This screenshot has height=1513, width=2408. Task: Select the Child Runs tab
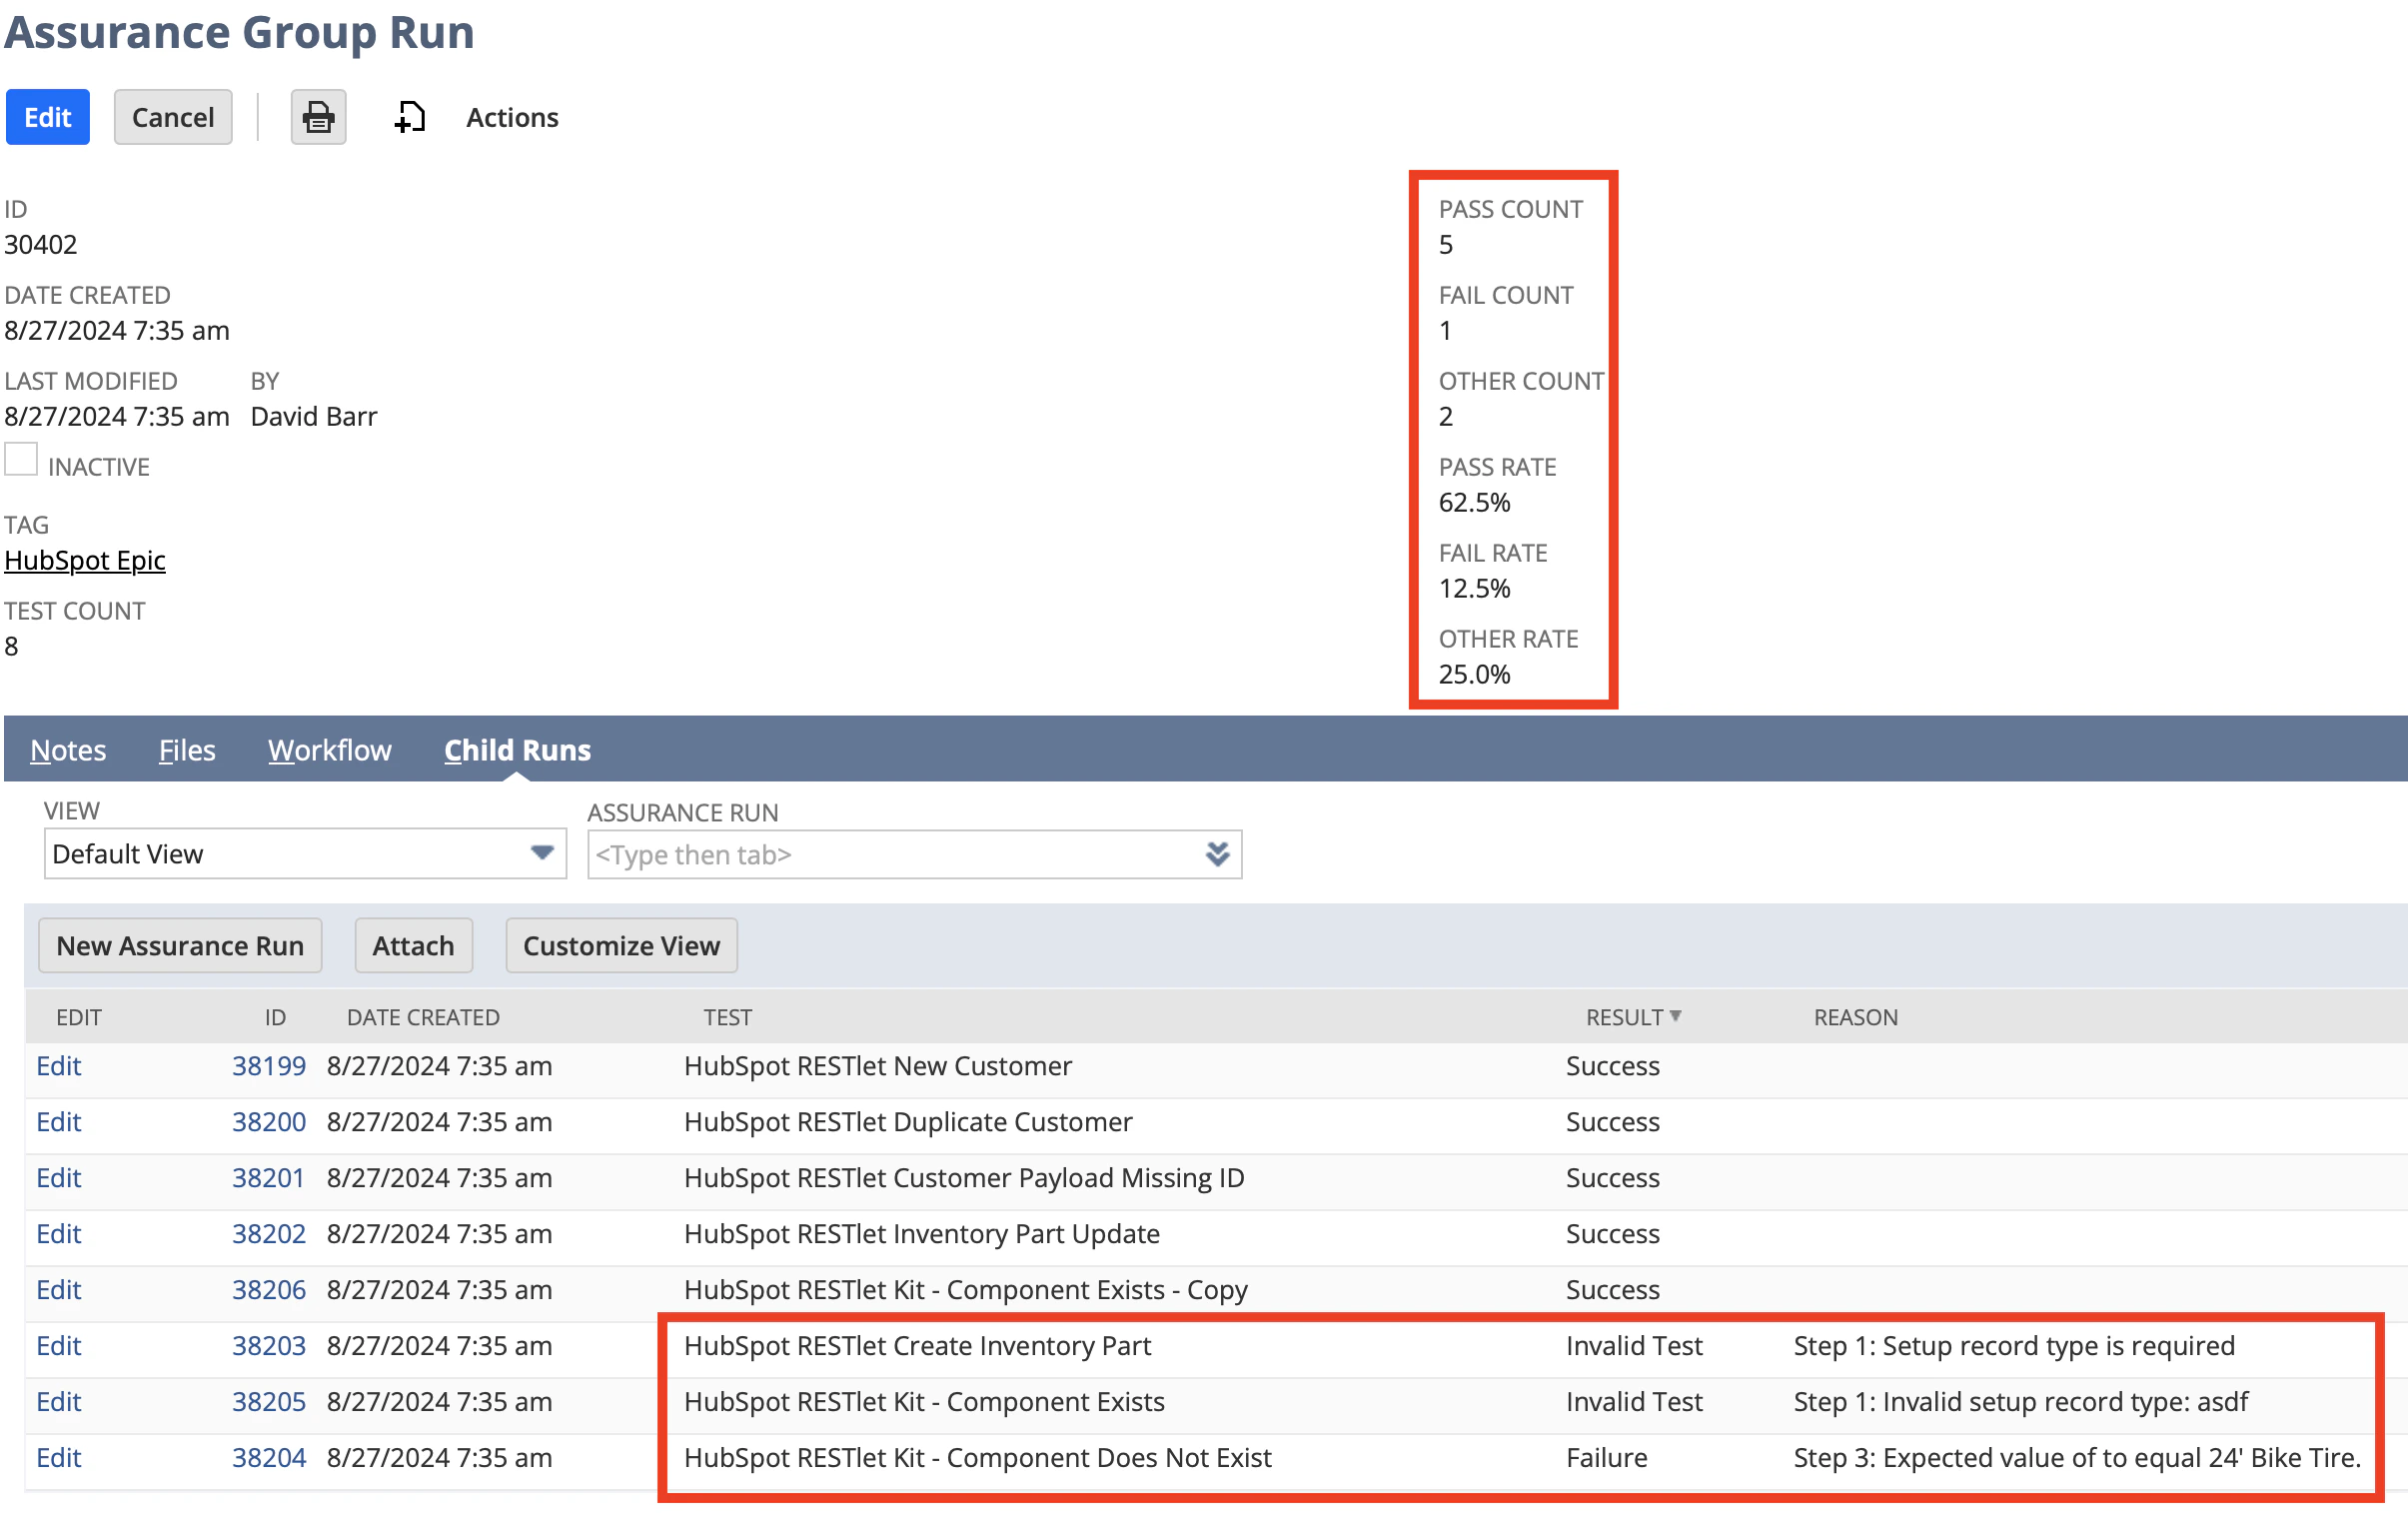point(517,749)
